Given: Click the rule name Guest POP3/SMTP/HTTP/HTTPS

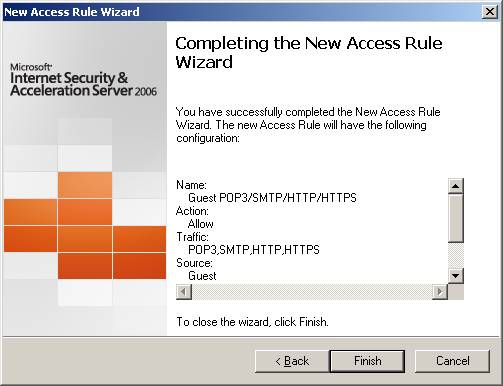Looking at the screenshot, I should click(272, 198).
